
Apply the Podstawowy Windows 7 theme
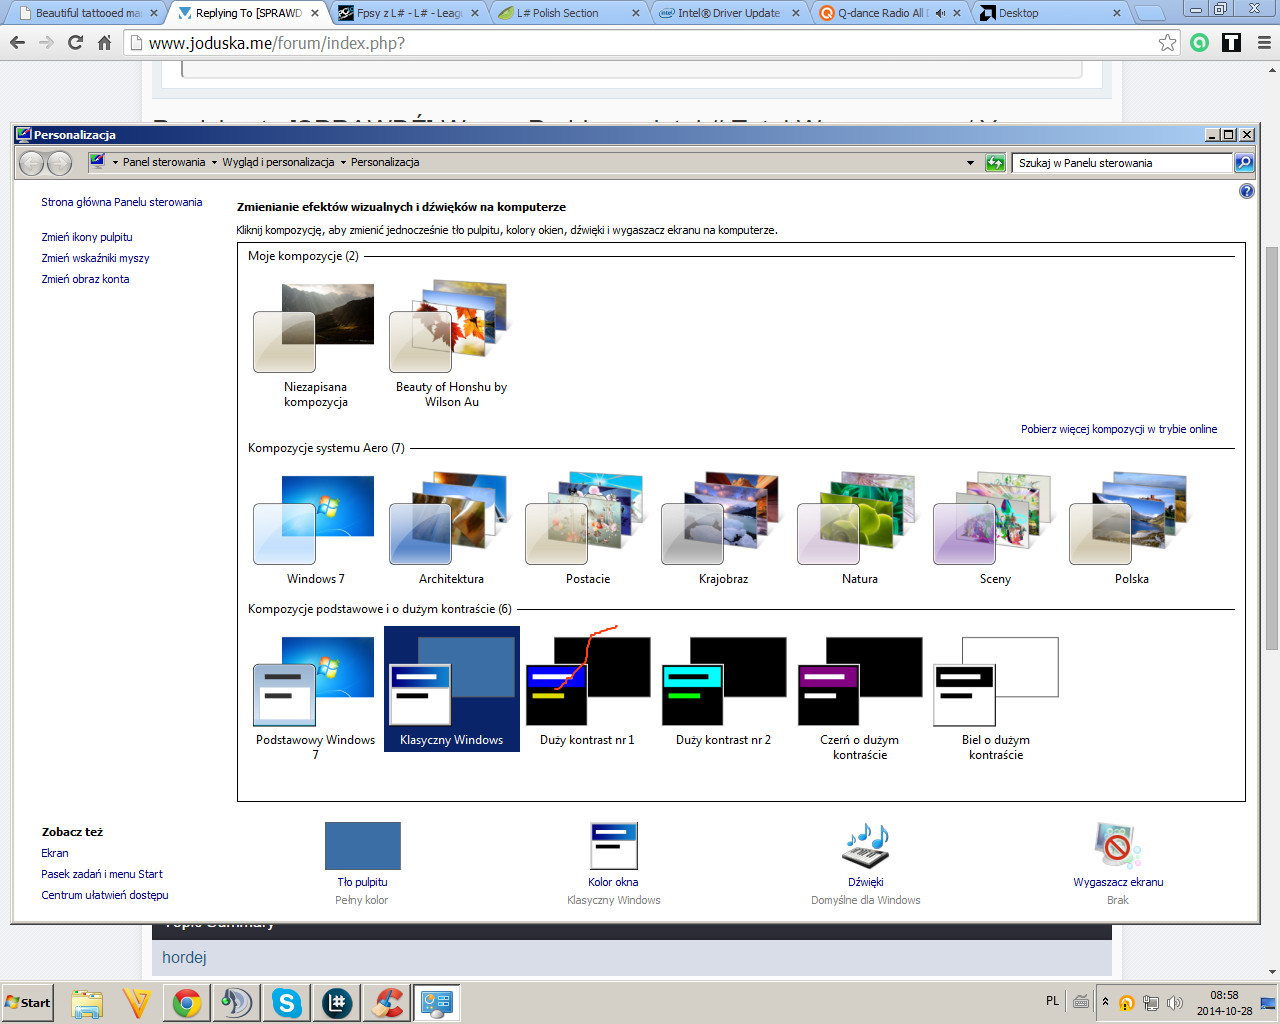(315, 697)
